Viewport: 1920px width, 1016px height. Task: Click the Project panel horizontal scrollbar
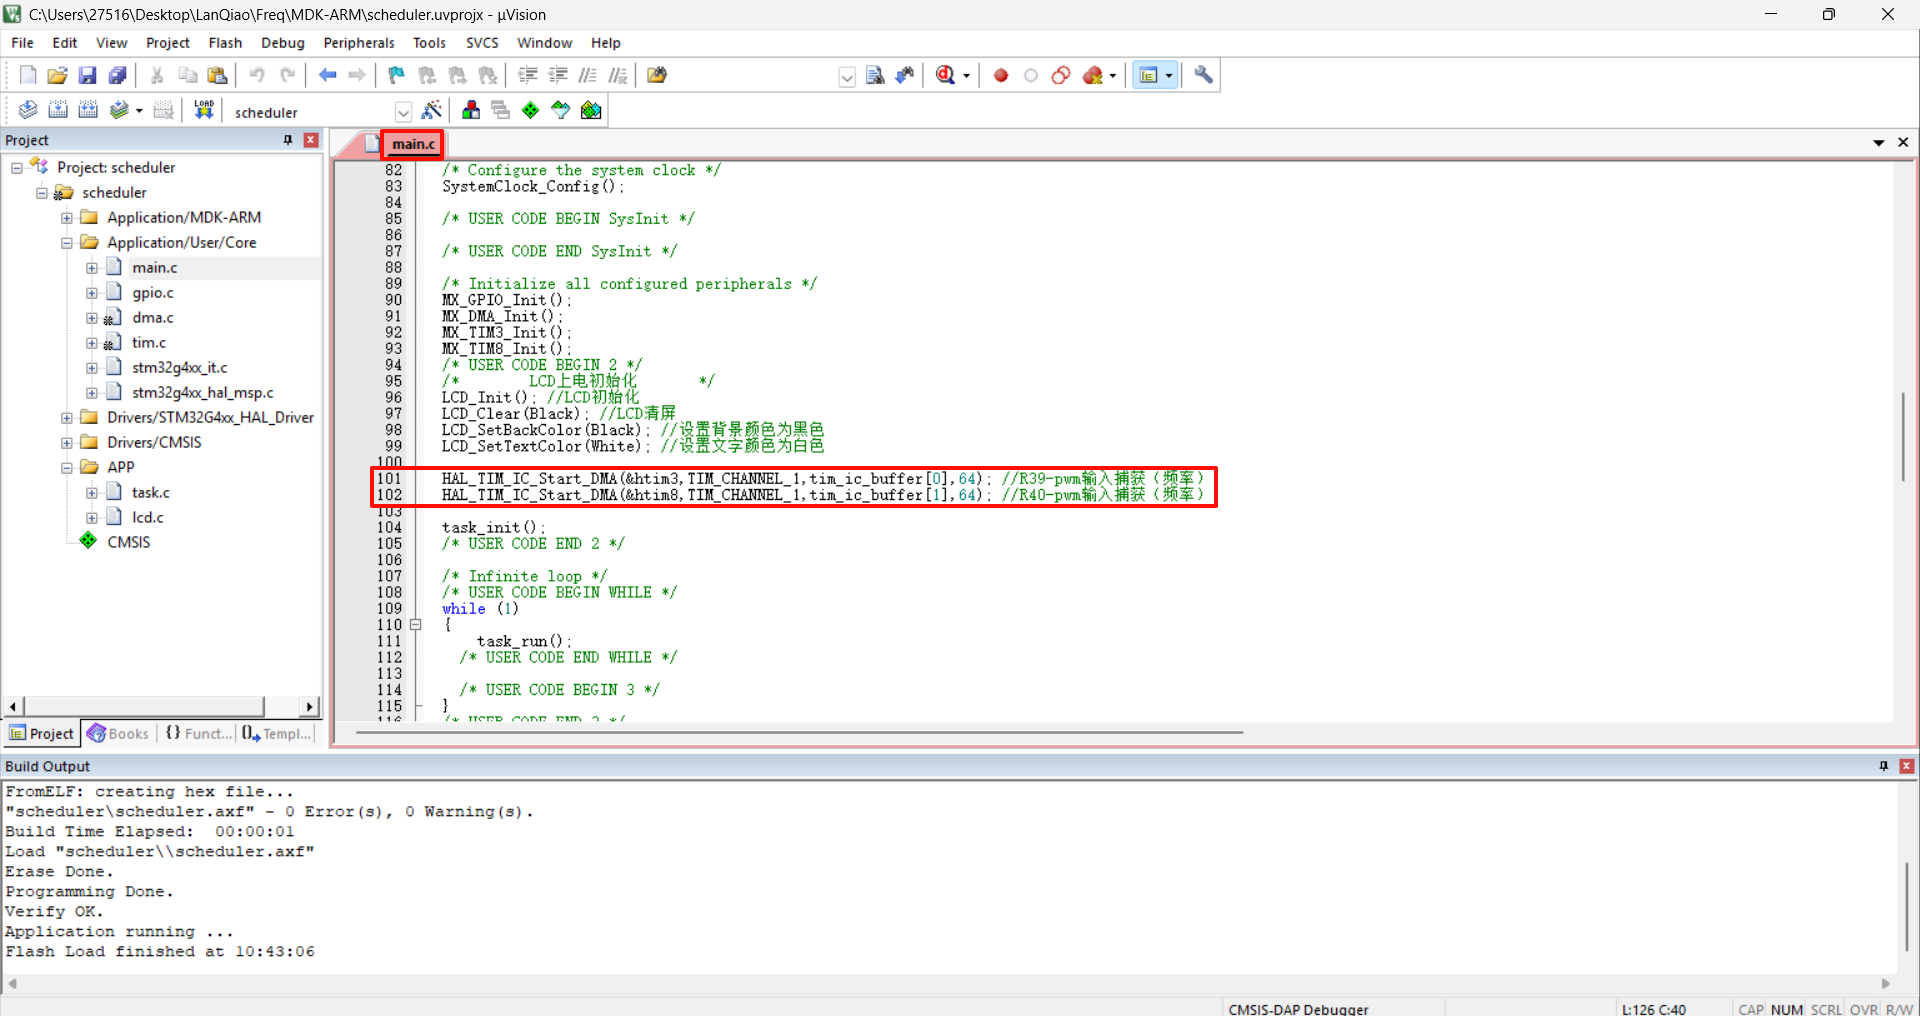coord(143,706)
